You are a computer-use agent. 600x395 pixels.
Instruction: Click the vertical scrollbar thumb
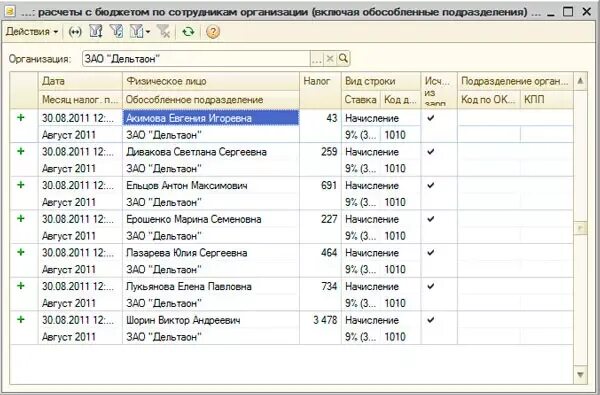tap(580, 228)
